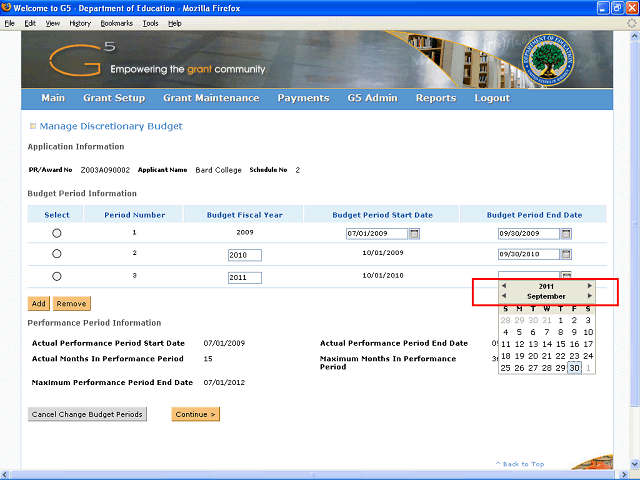
Task: Open calendar for period 1 end date
Action: pyautogui.click(x=565, y=233)
